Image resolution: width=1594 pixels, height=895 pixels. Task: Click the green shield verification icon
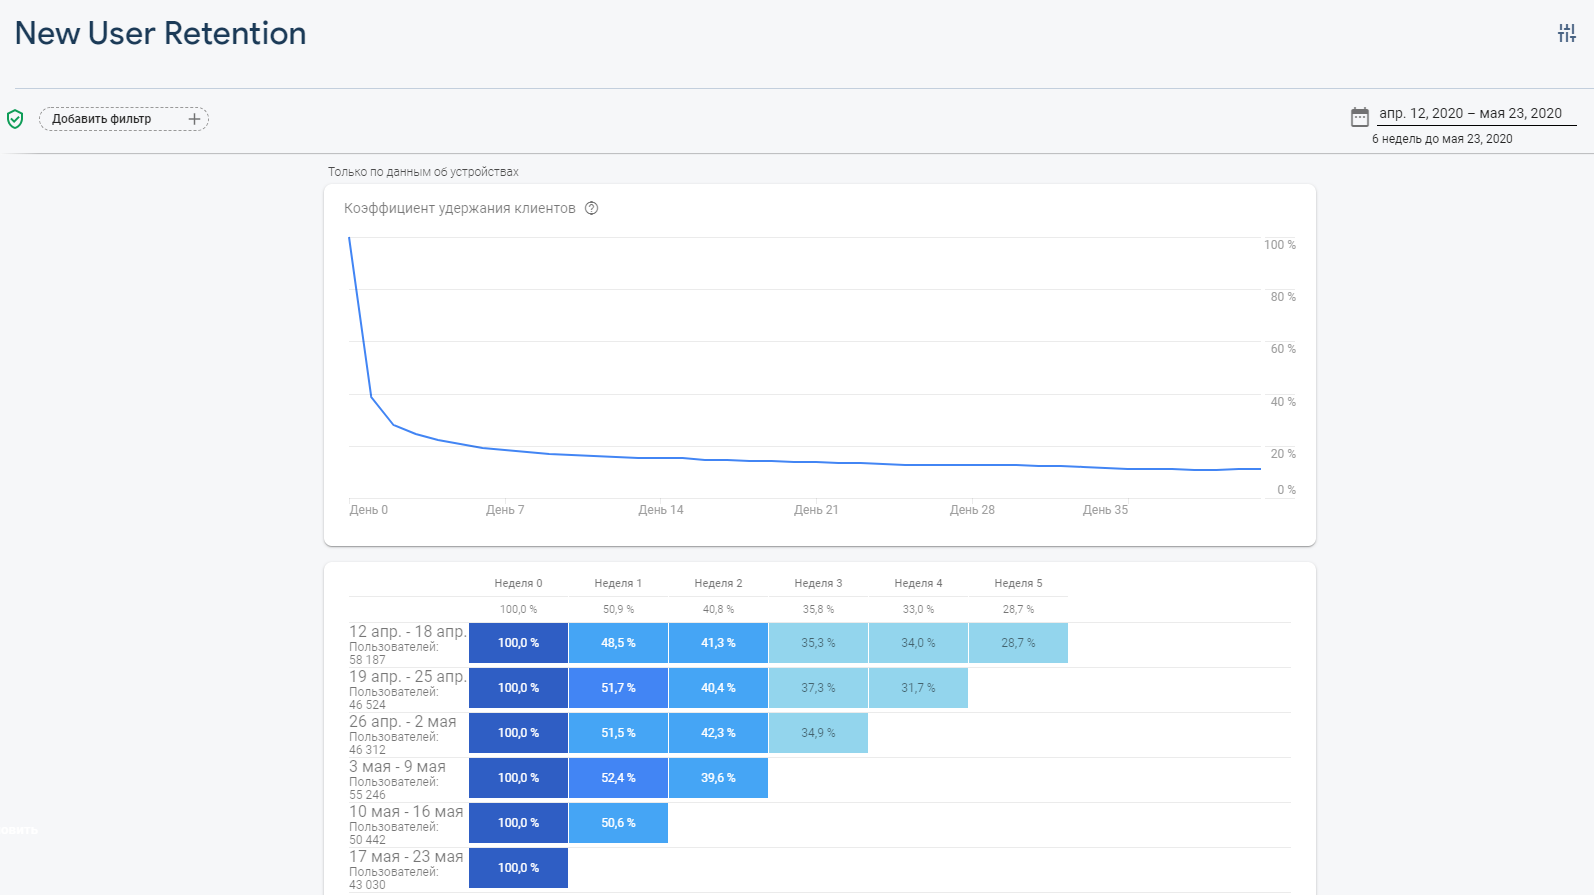(15, 119)
